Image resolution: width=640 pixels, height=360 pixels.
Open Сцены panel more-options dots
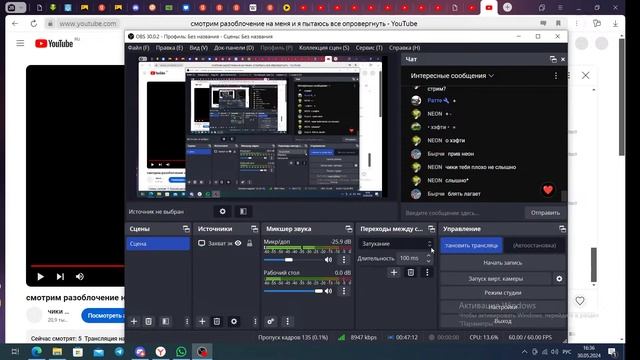pos(187,322)
